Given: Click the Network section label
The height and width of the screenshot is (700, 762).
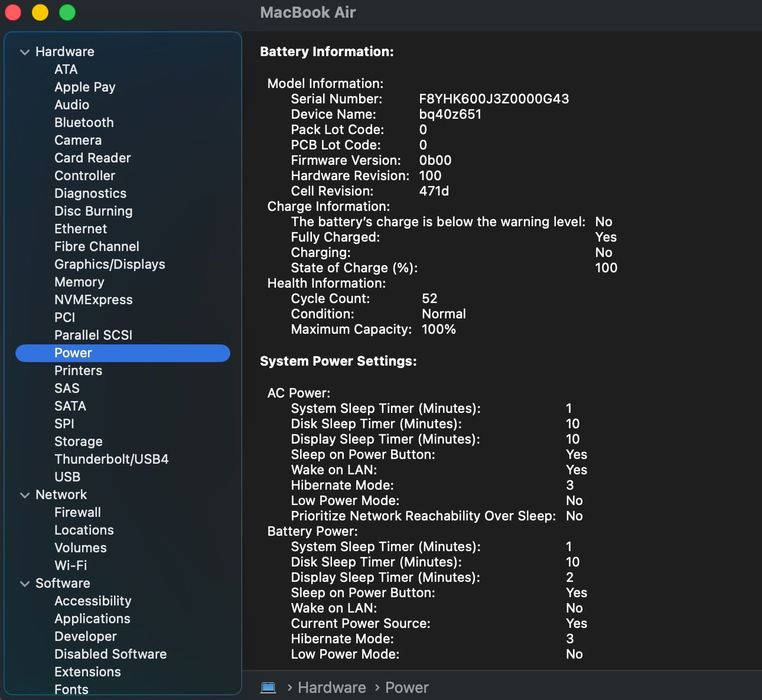Looking at the screenshot, I should [x=61, y=495].
